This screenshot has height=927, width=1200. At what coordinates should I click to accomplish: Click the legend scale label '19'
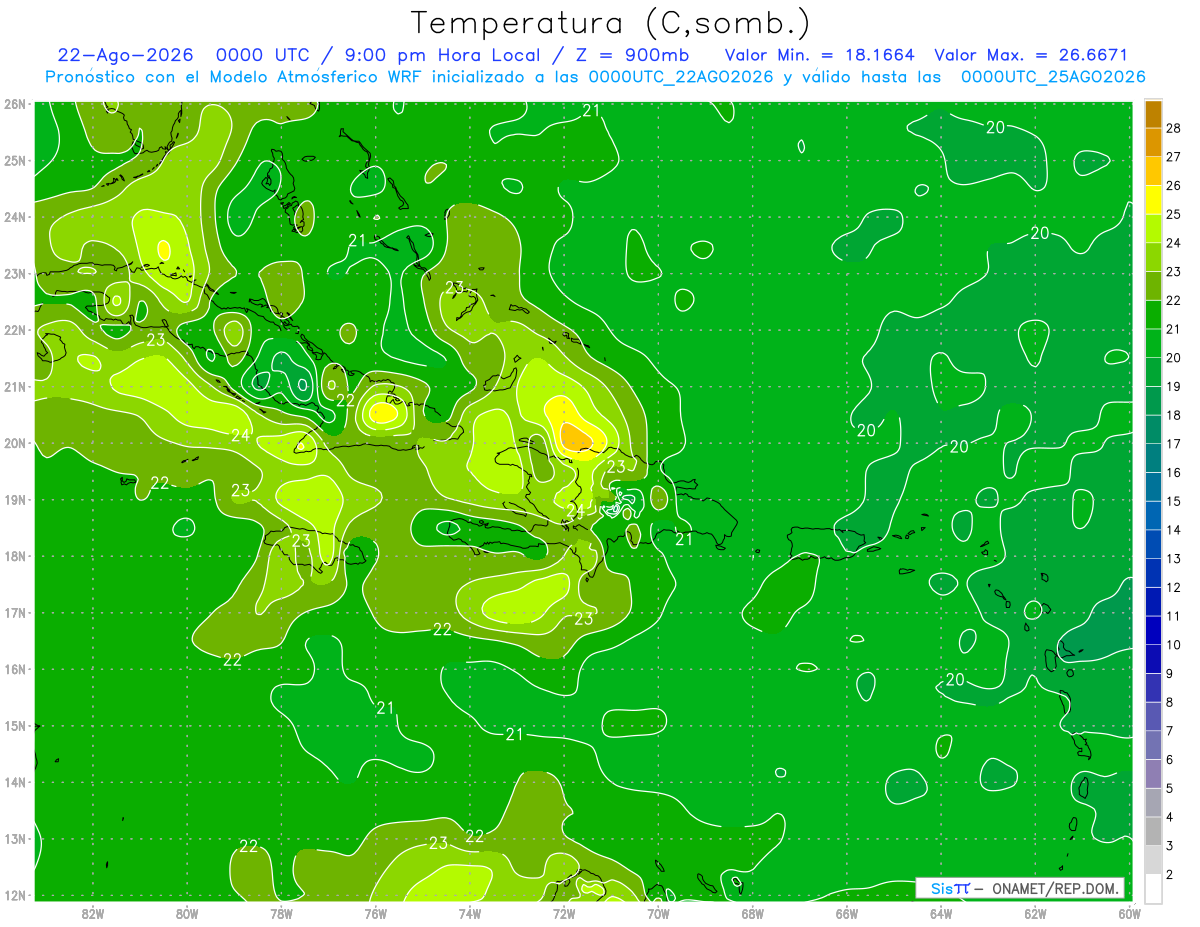(1174, 386)
